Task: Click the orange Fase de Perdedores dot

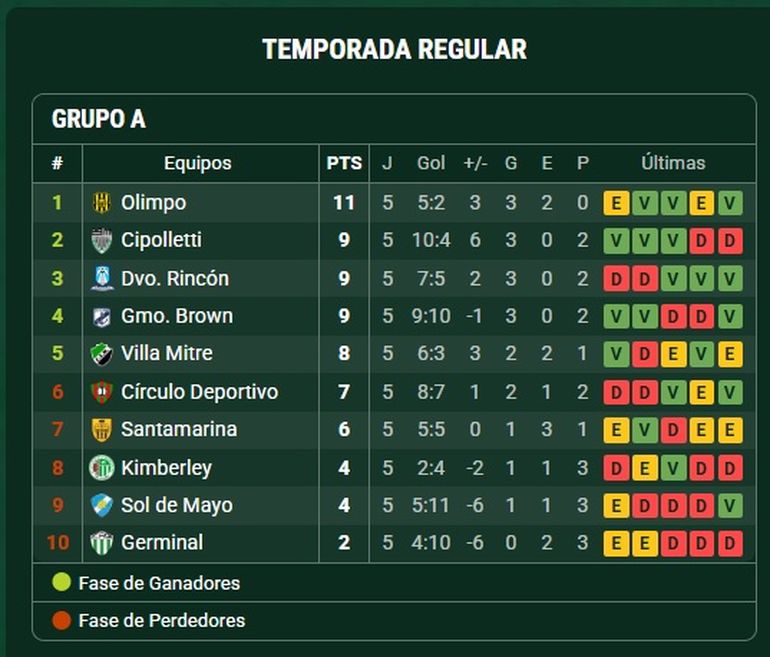Action: pyautogui.click(x=61, y=620)
